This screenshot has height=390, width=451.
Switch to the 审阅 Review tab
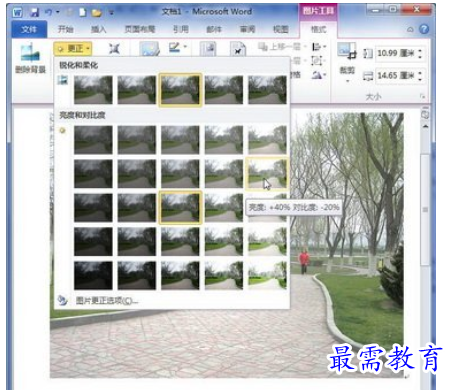[247, 29]
